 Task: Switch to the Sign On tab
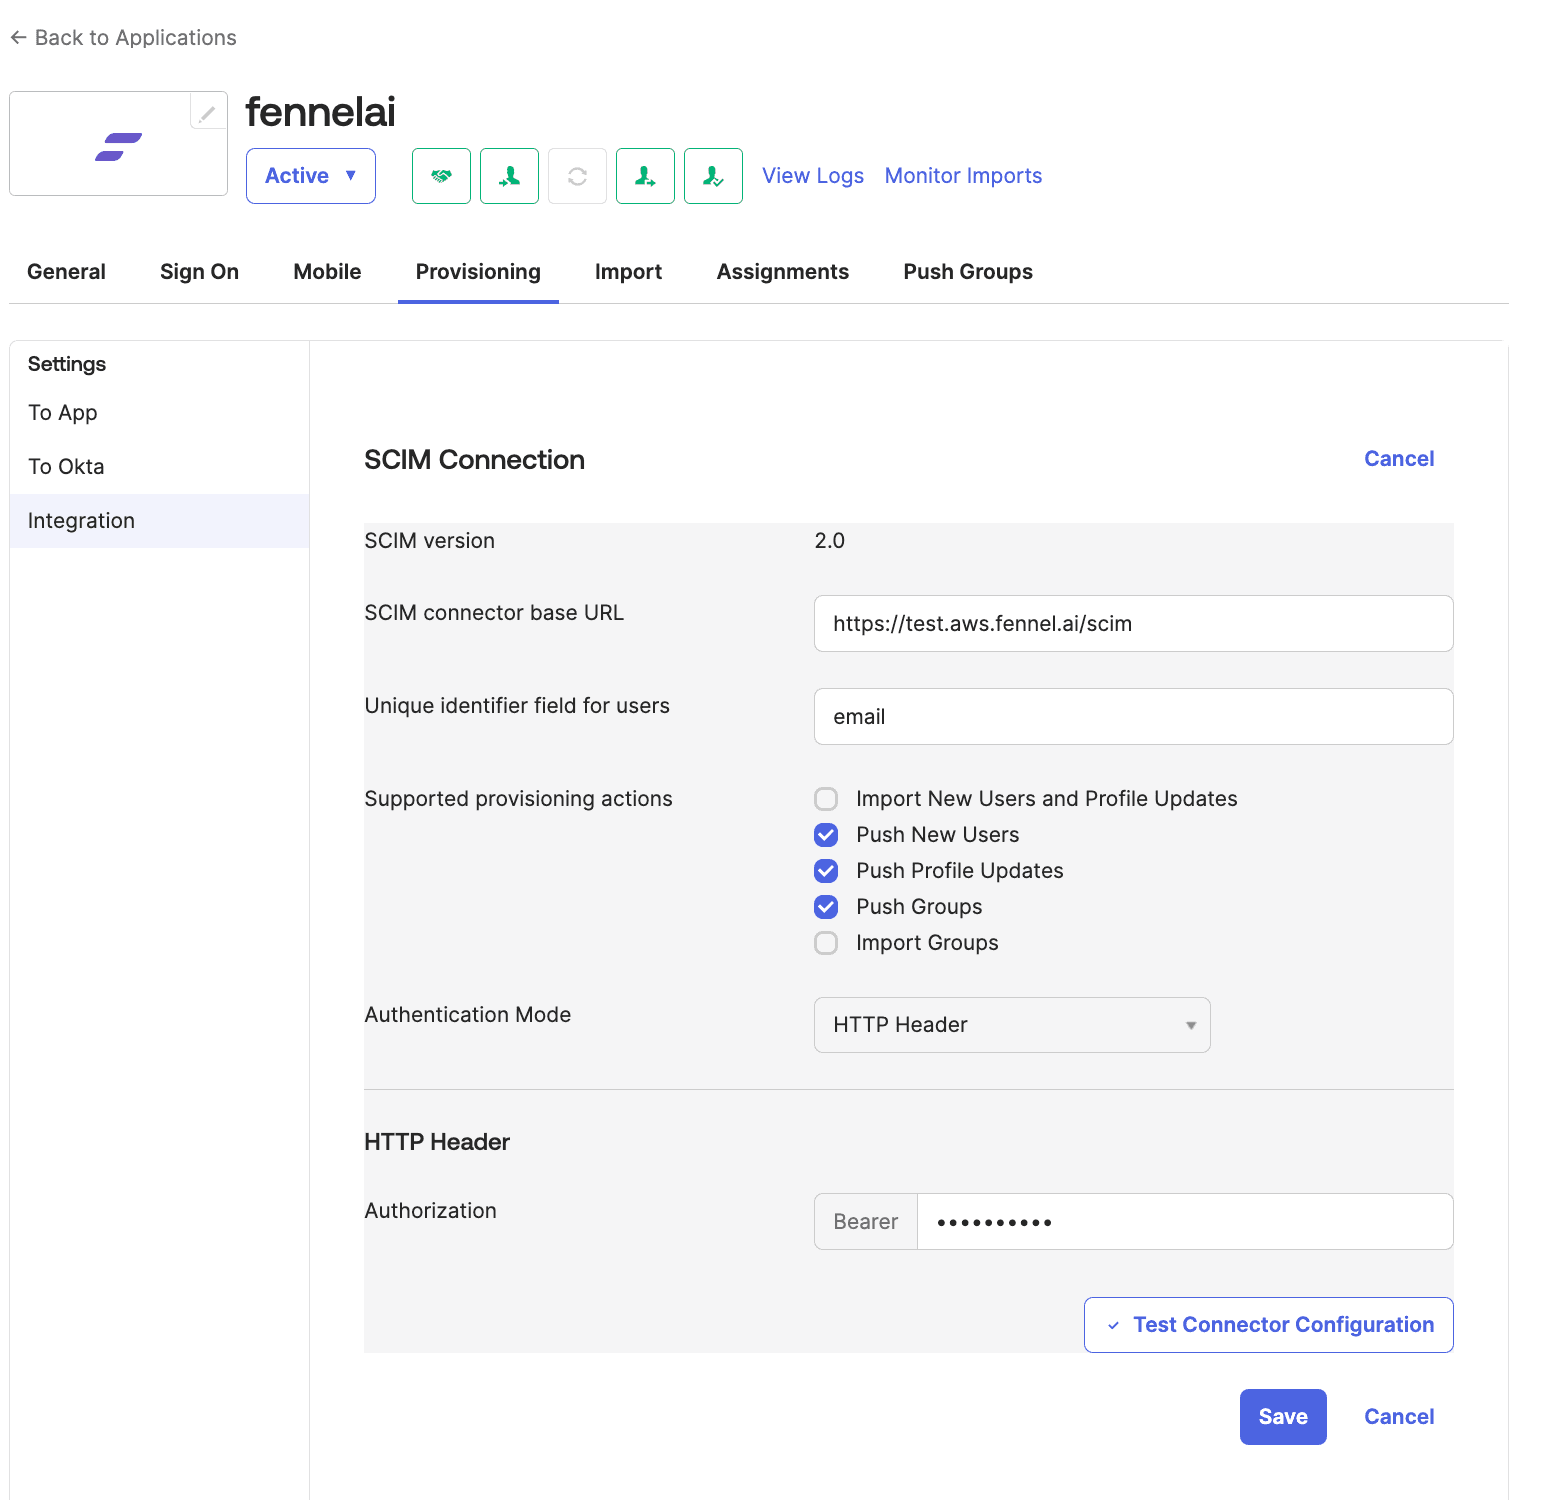(x=199, y=272)
